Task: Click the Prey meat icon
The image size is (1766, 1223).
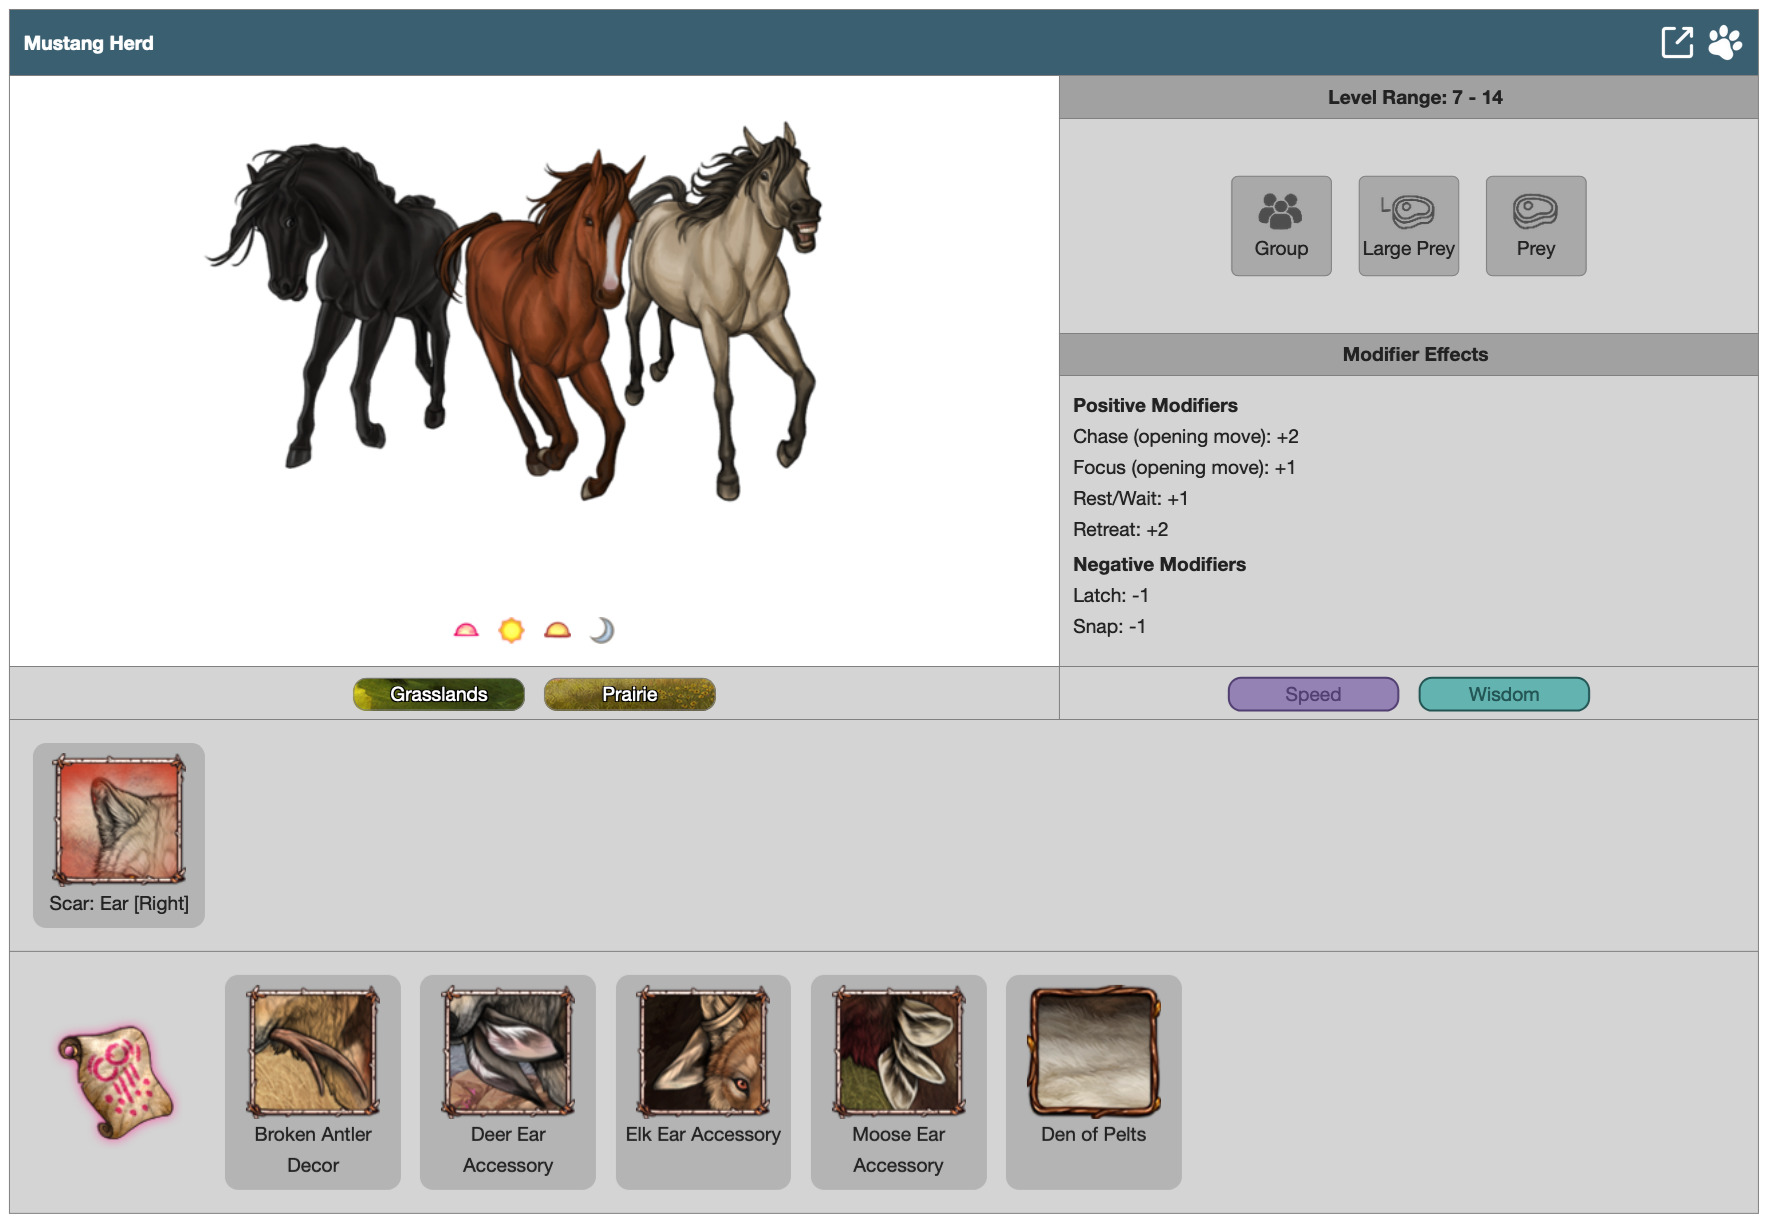Action: (1535, 226)
